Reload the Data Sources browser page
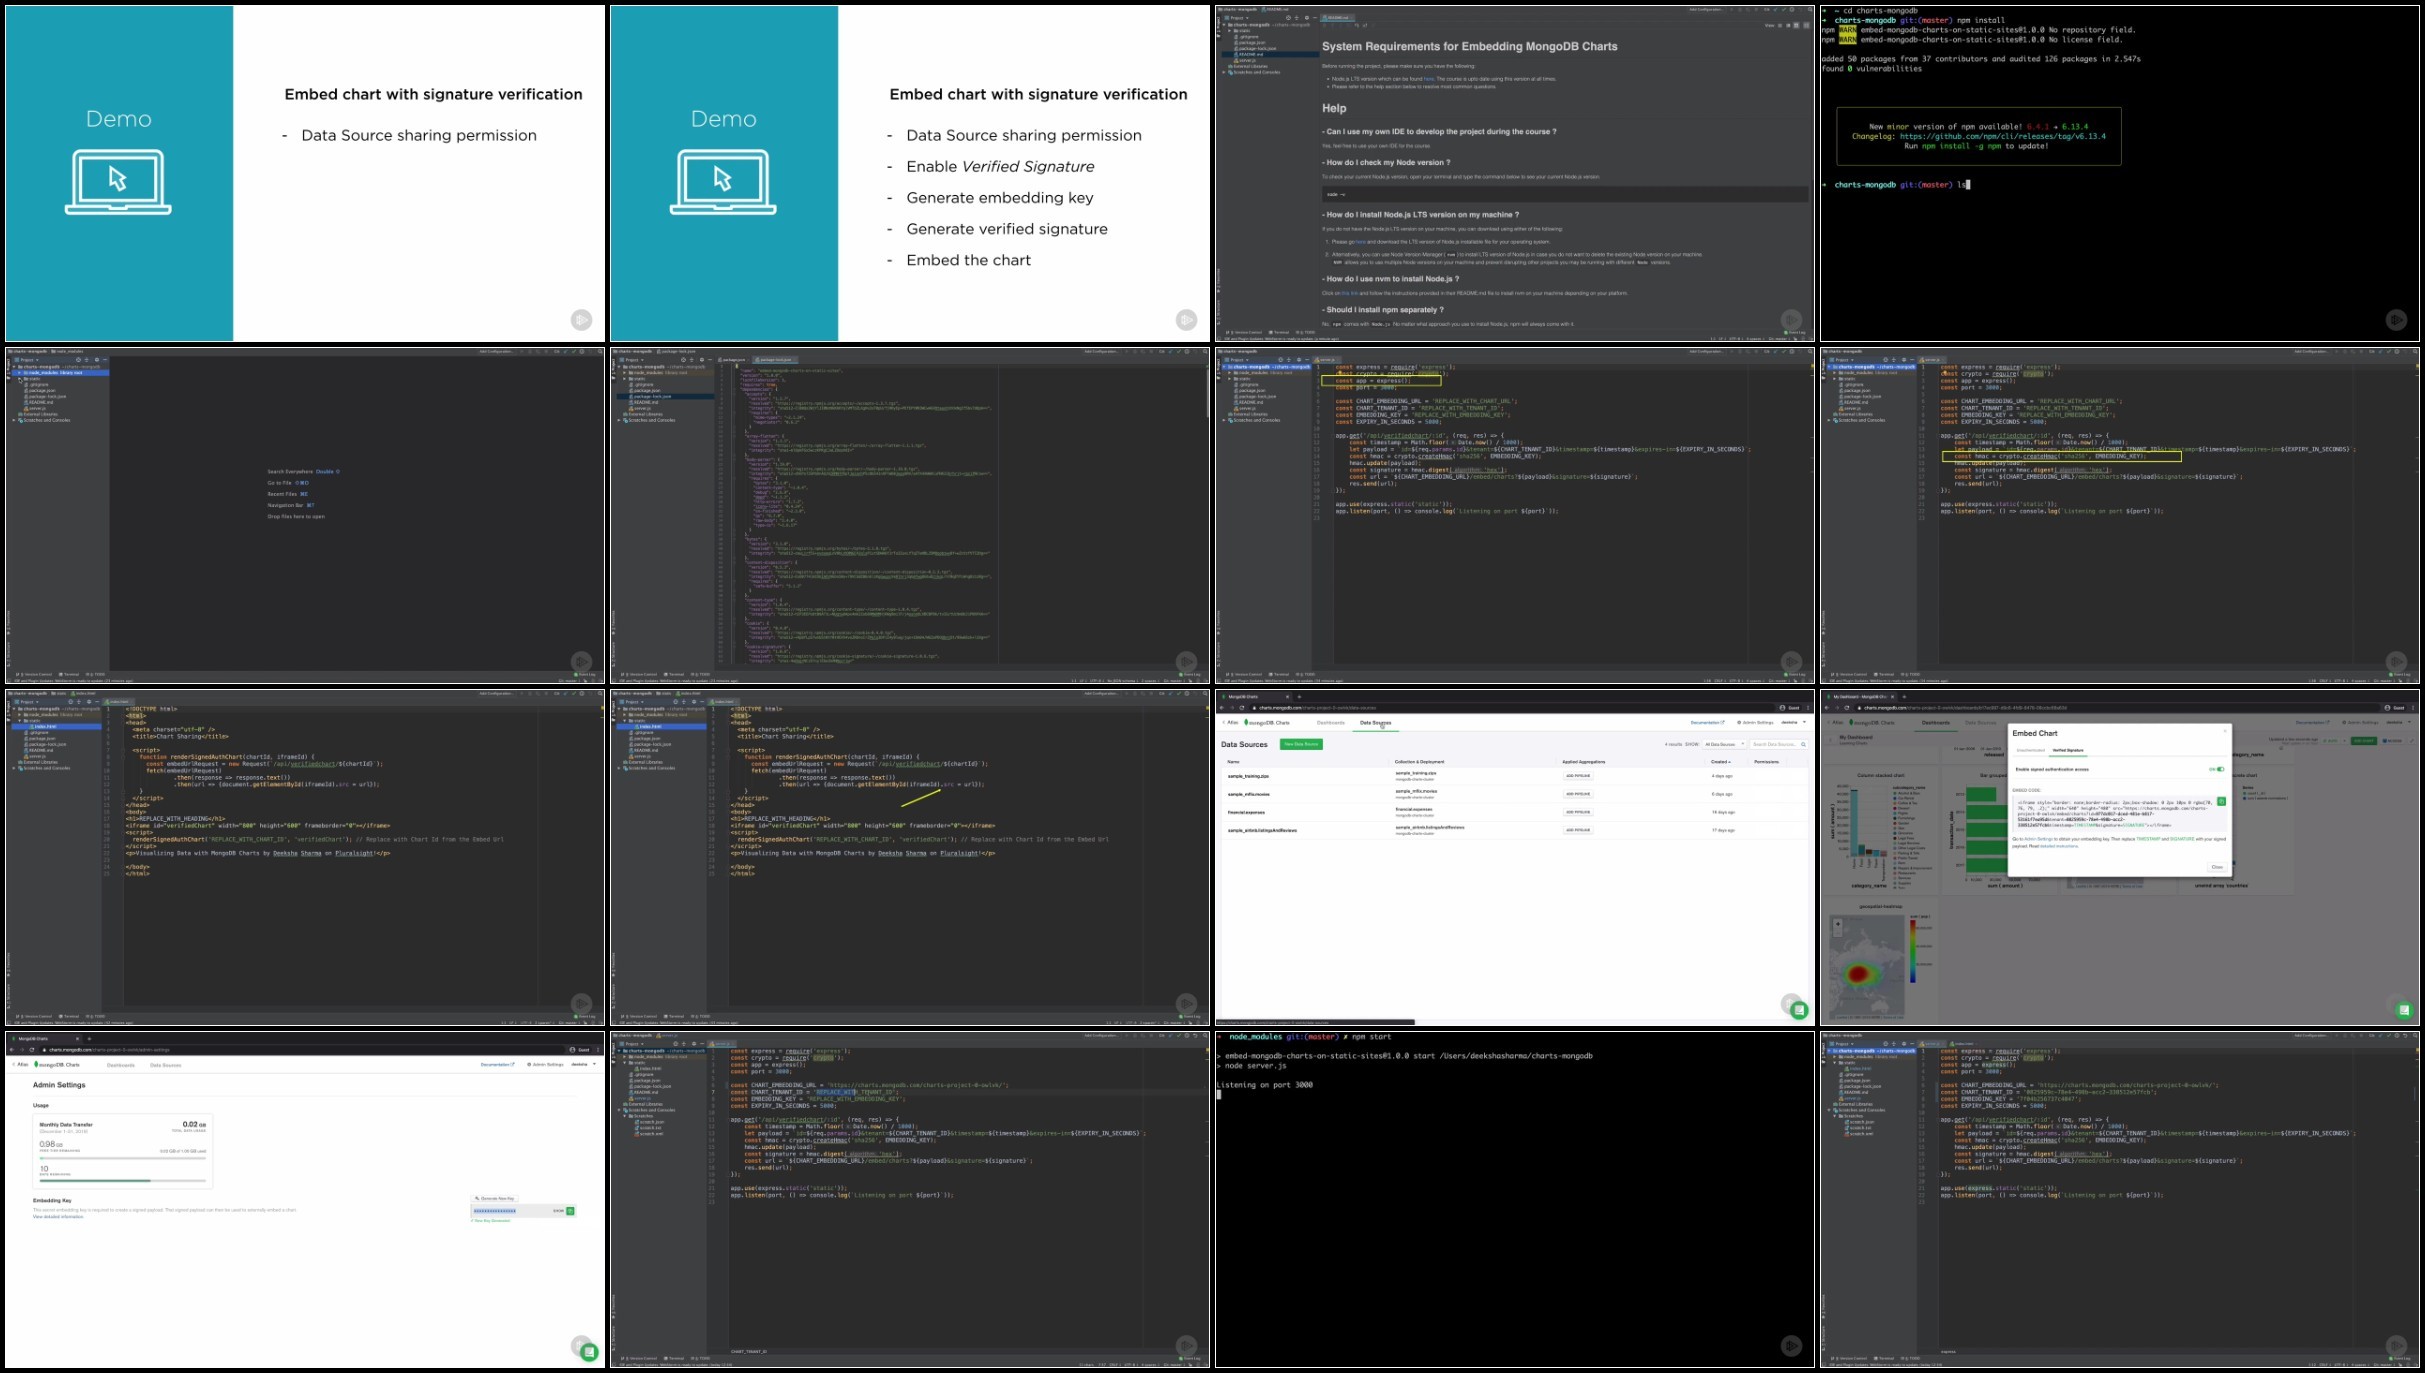The height and width of the screenshot is (1373, 2425). [1242, 708]
